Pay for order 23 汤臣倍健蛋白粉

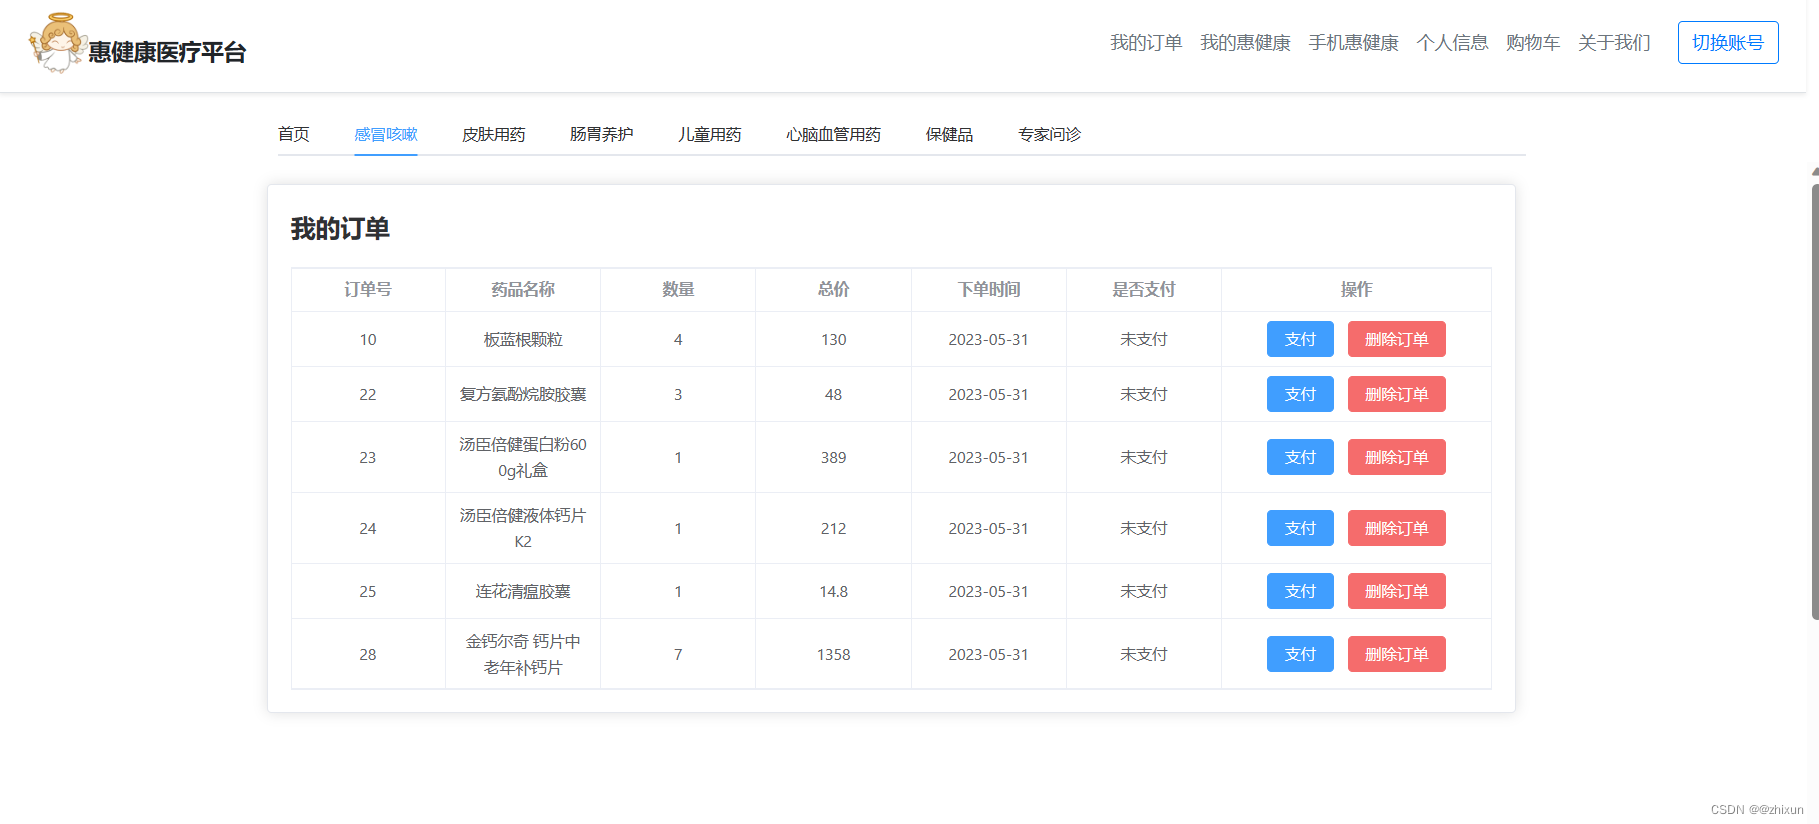click(x=1300, y=457)
